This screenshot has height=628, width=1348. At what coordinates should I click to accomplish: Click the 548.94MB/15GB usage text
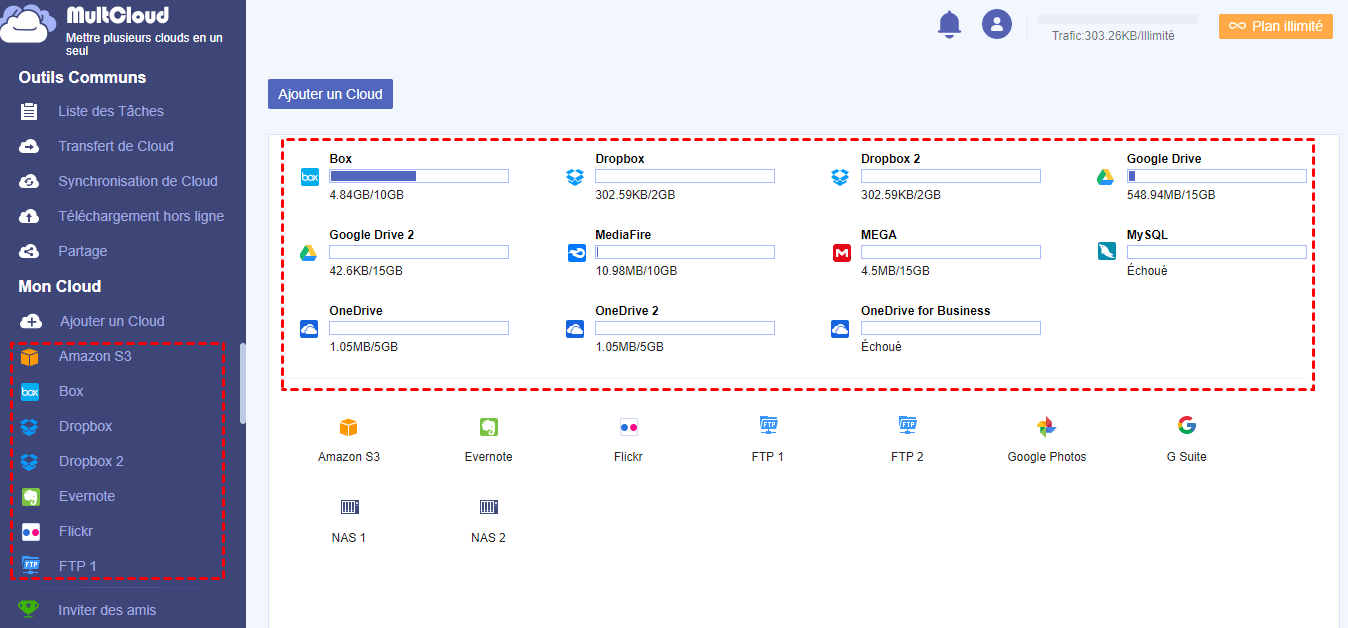[x=1171, y=195]
